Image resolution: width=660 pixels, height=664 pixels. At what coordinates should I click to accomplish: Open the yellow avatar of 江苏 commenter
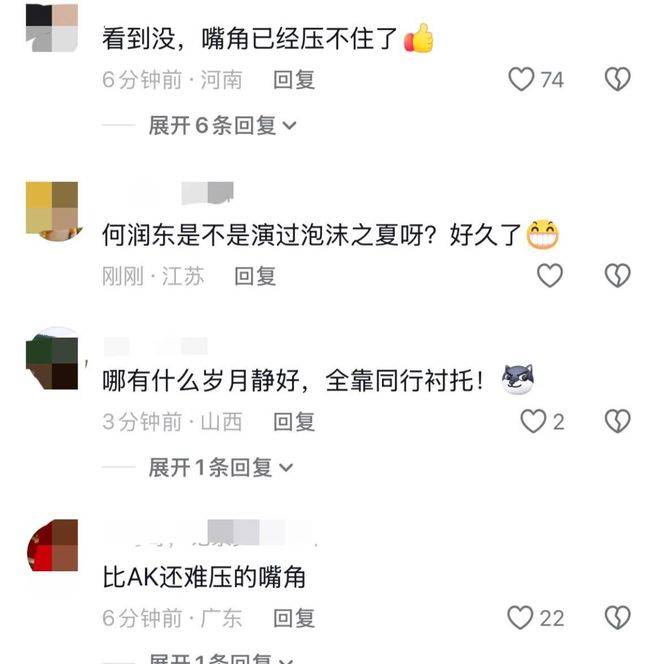[52, 211]
